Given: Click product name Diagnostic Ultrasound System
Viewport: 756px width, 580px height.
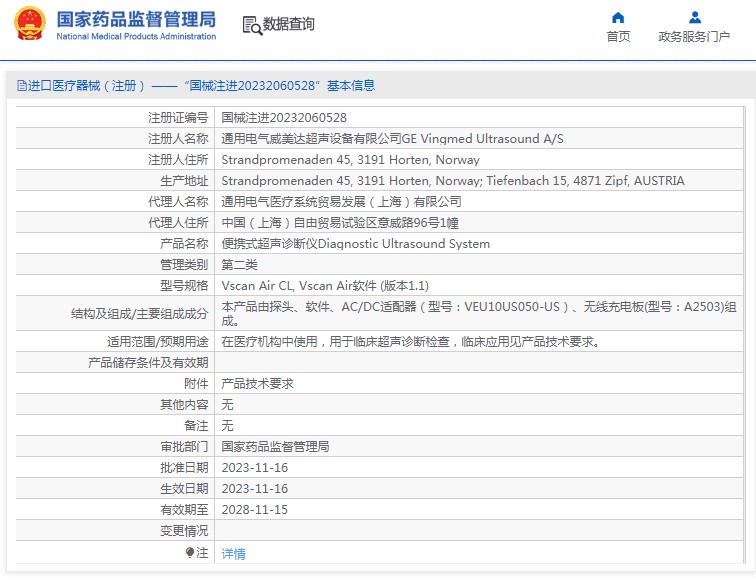Looking at the screenshot, I should pos(355,244).
